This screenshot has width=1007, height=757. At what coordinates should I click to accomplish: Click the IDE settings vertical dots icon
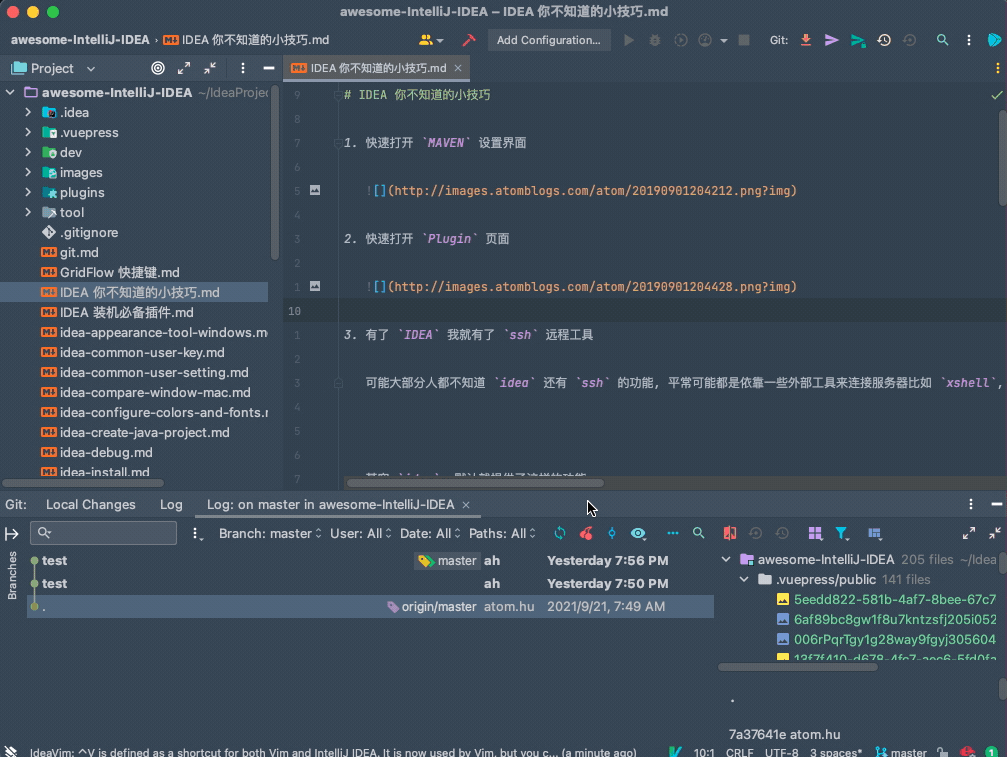pyautogui.click(x=968, y=40)
